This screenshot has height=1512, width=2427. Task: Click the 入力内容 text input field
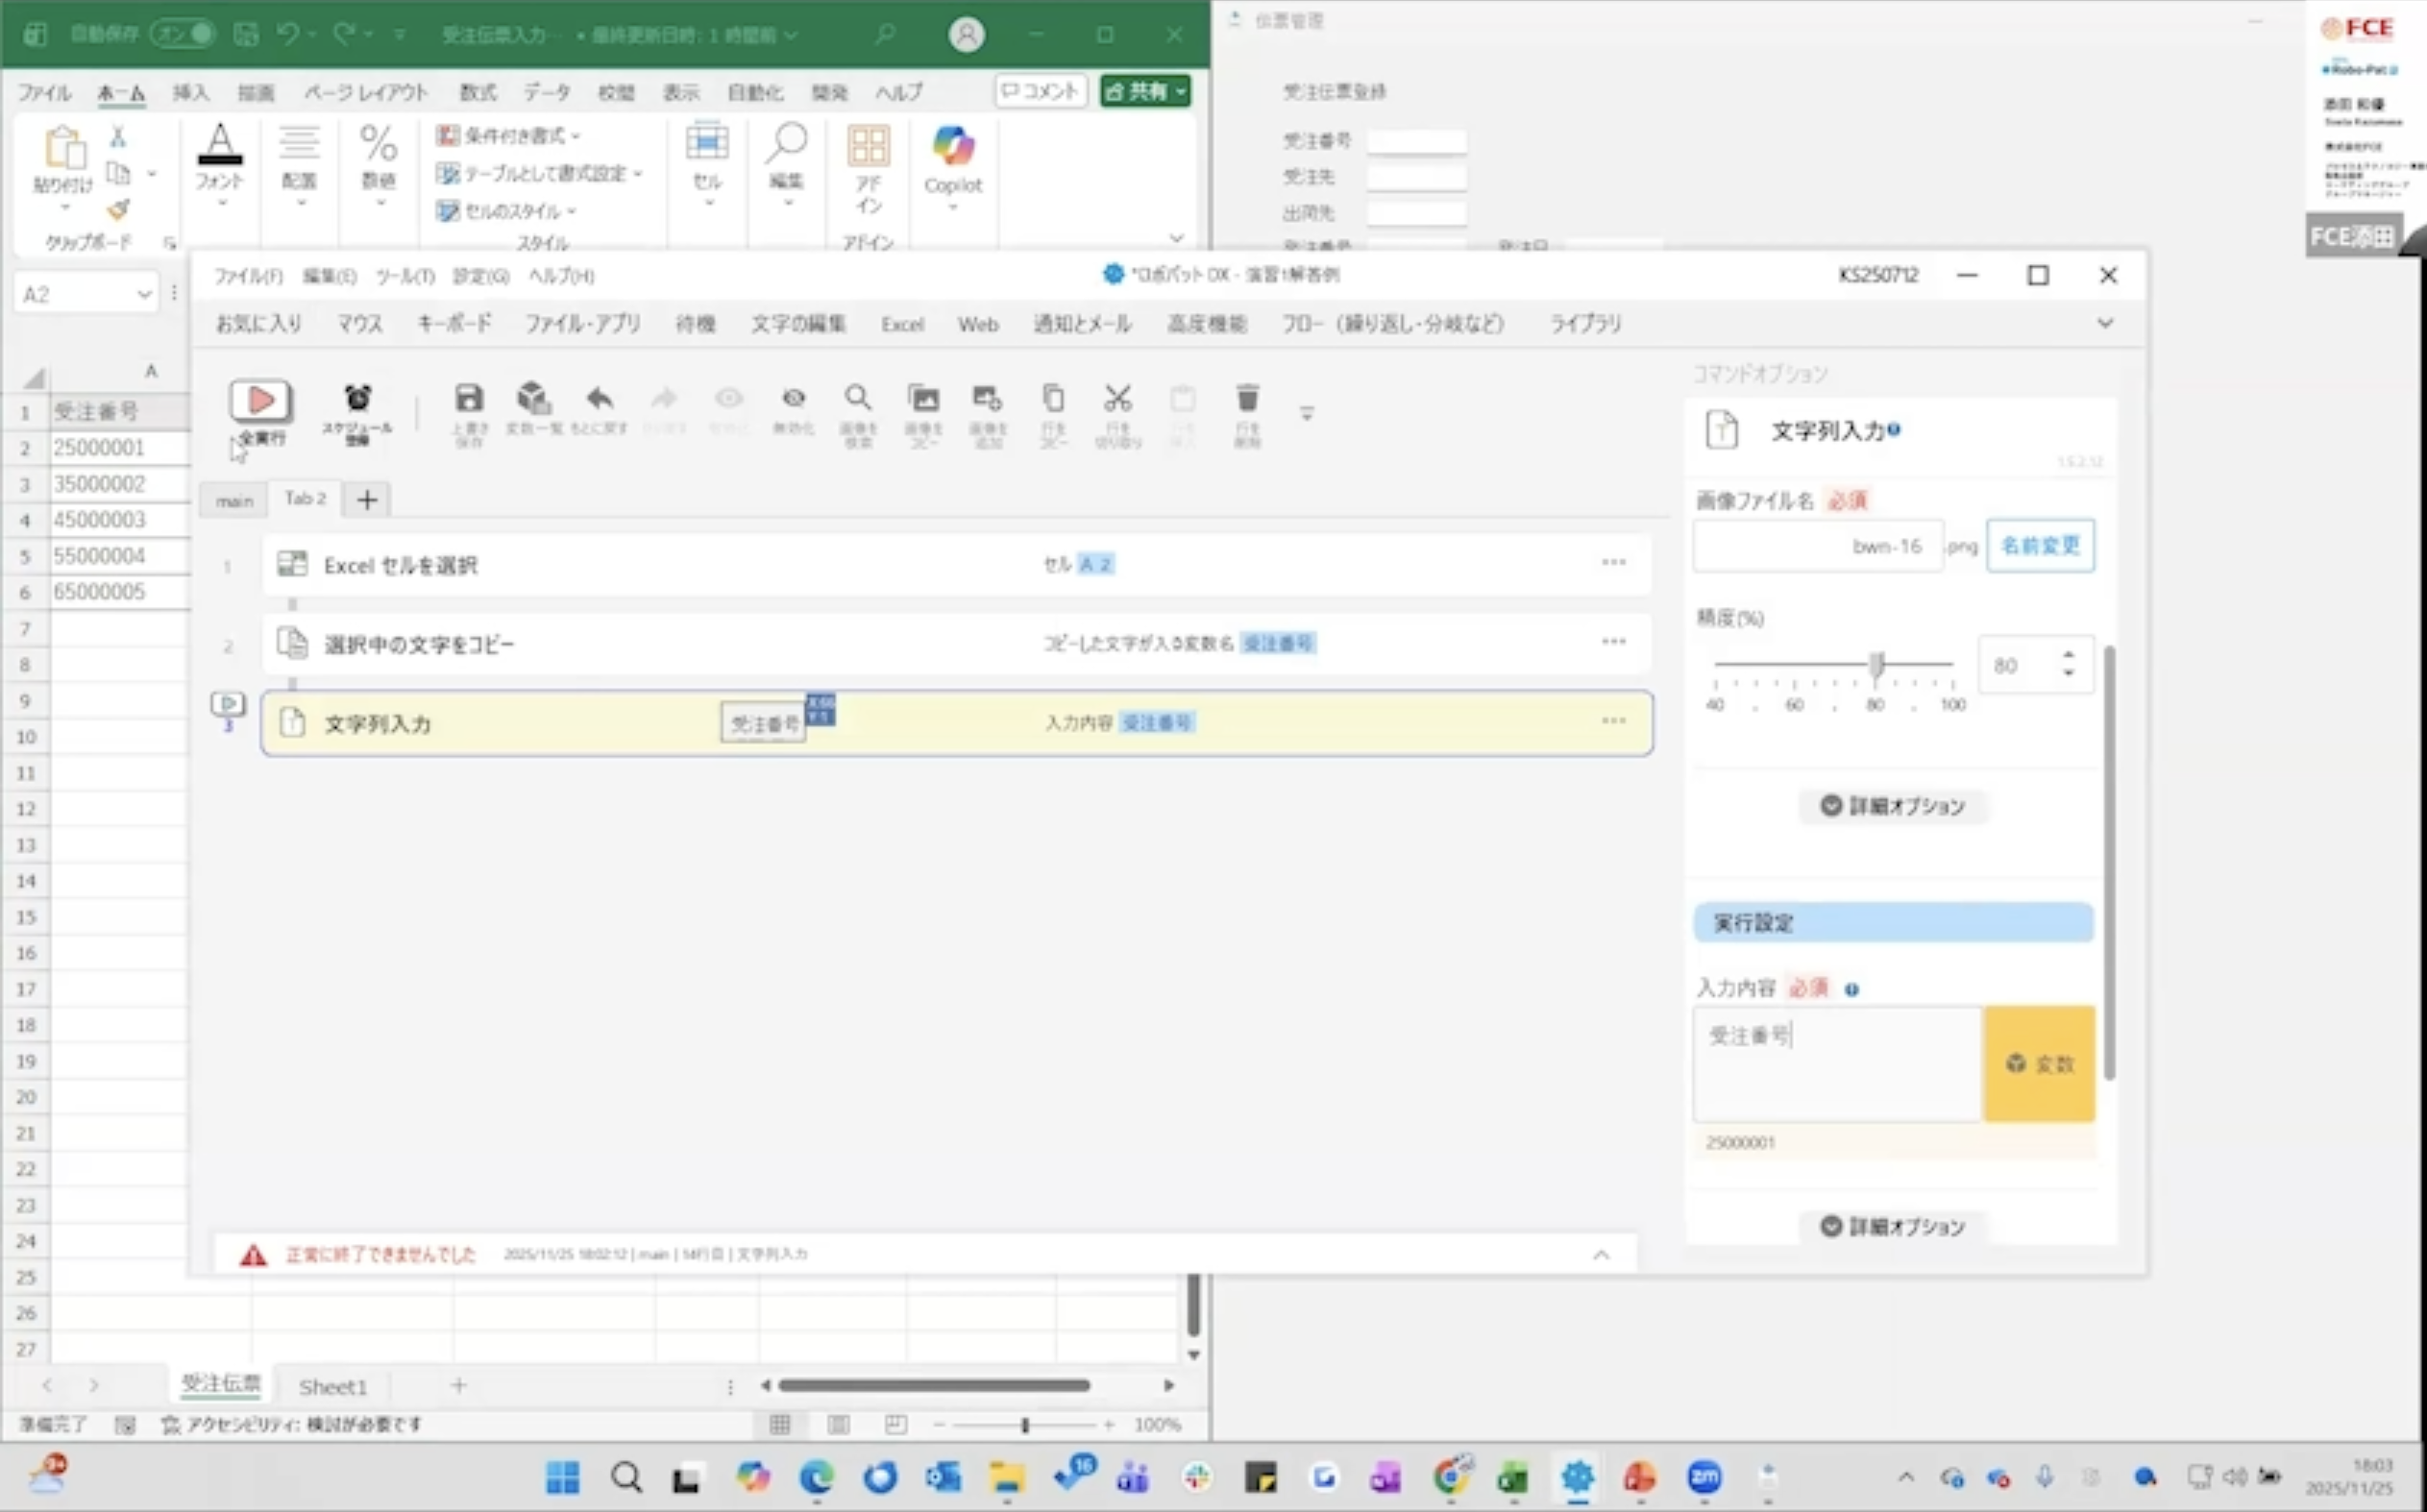[1837, 1064]
